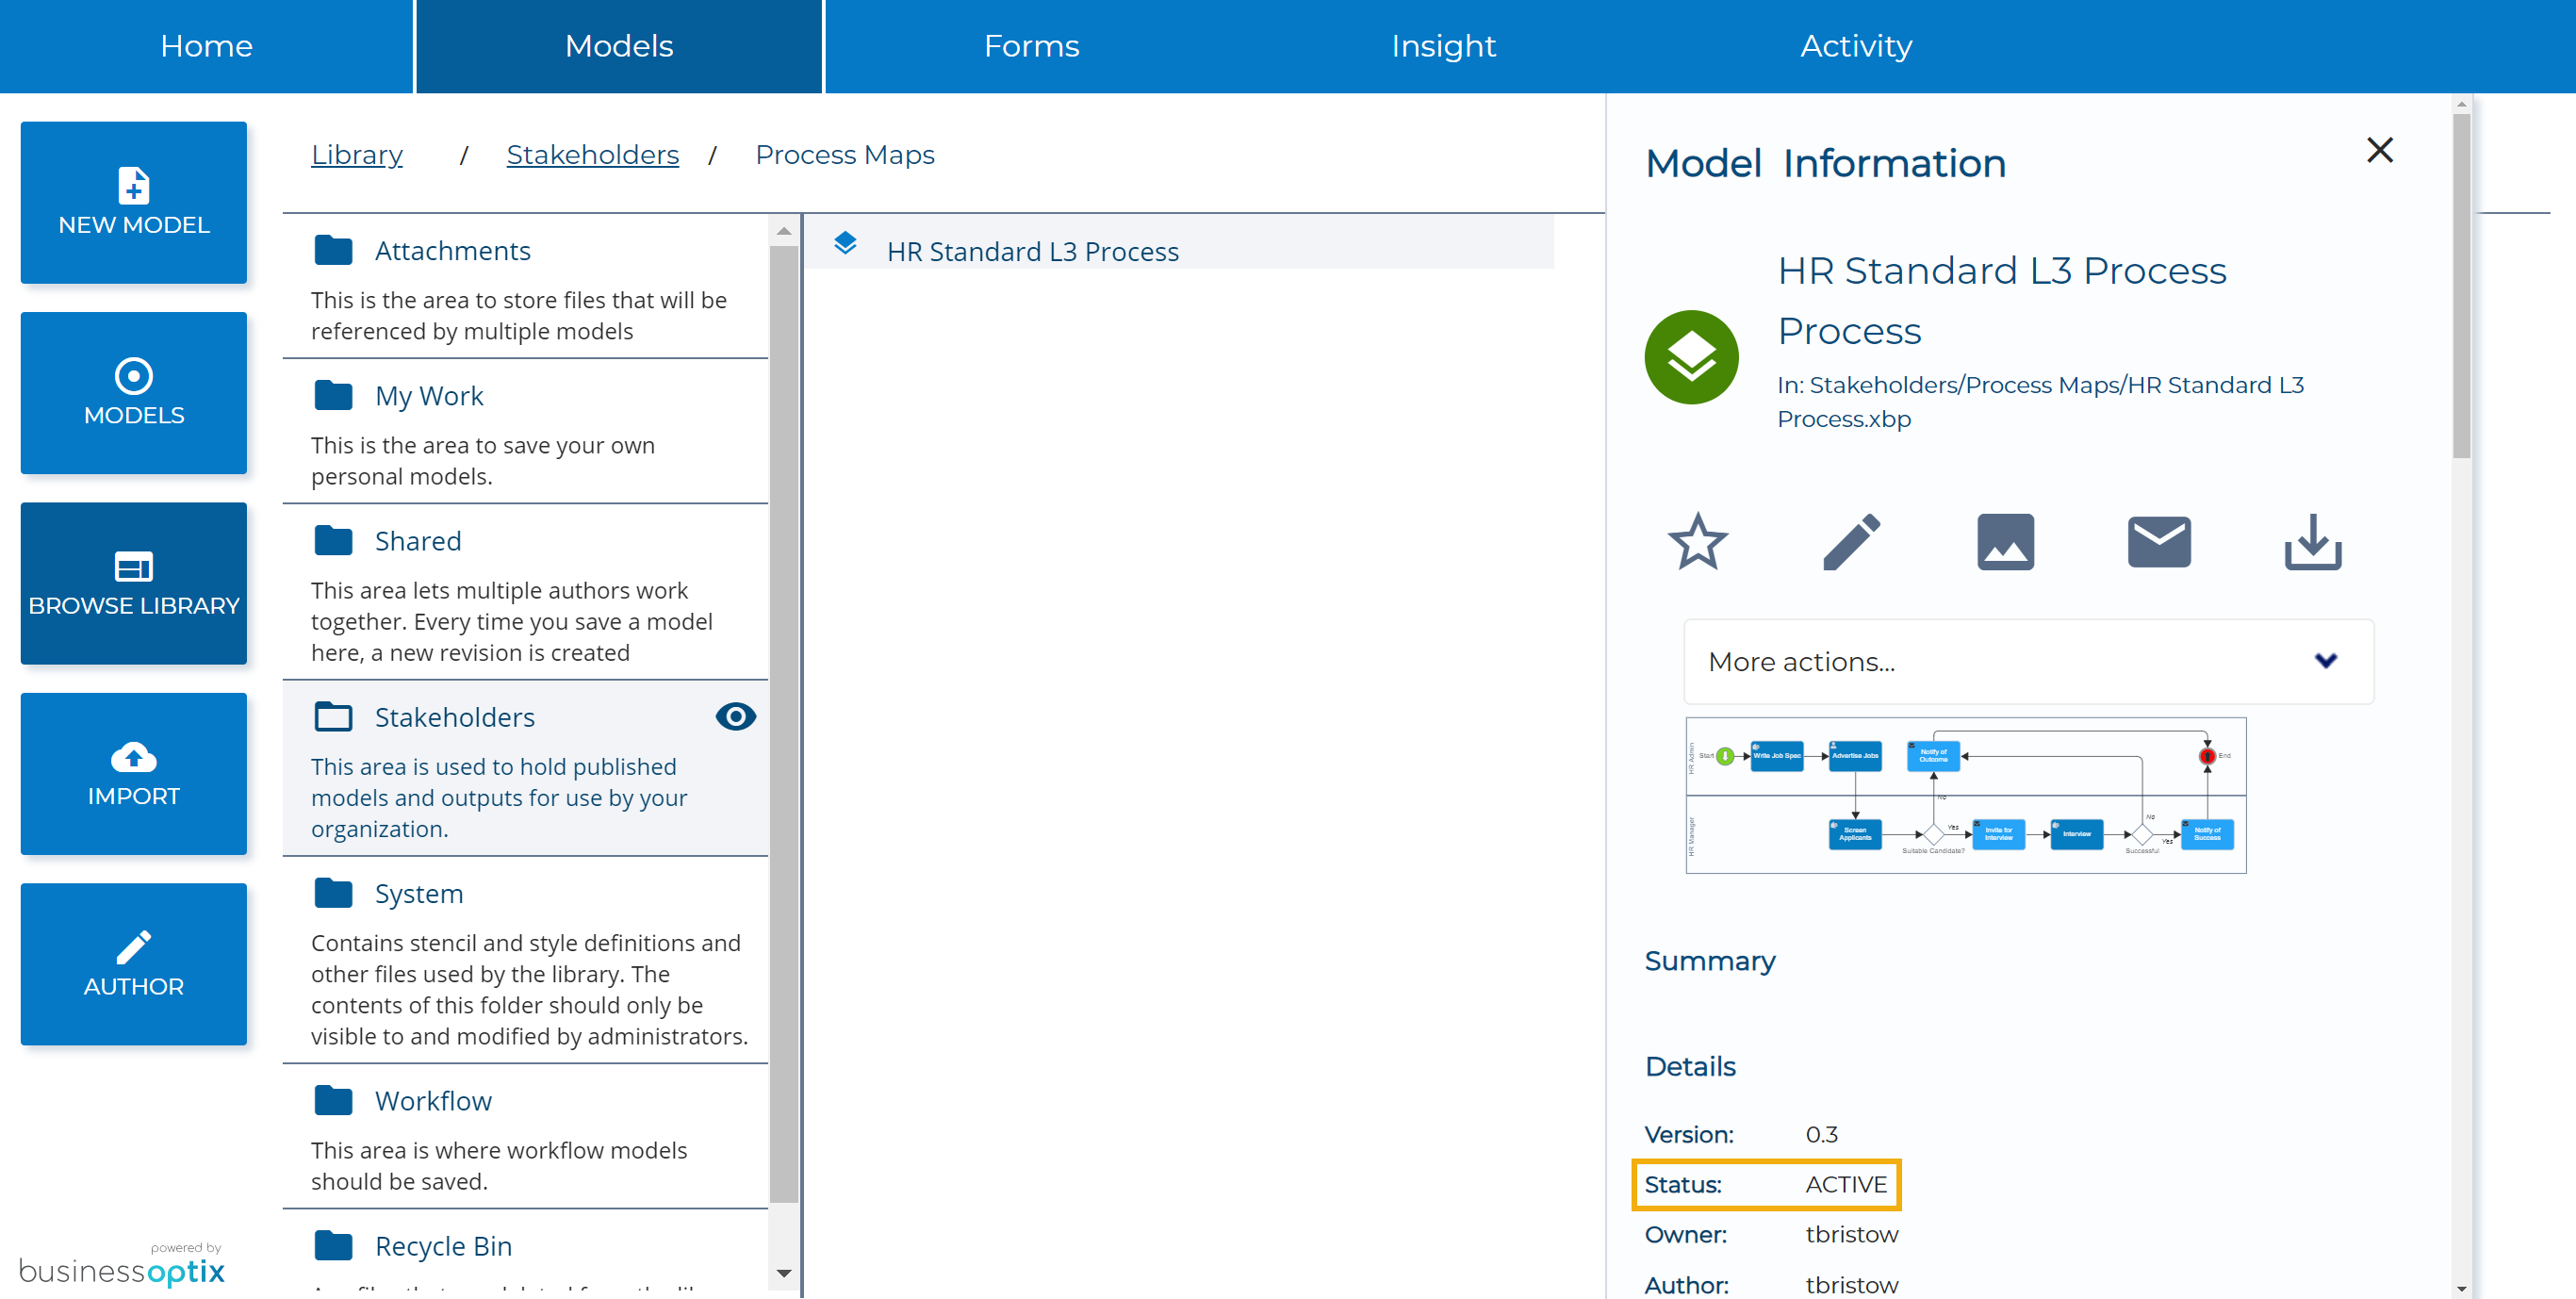Image resolution: width=2576 pixels, height=1299 pixels.
Task: Click the process diagram thumbnail
Action: tap(1964, 794)
